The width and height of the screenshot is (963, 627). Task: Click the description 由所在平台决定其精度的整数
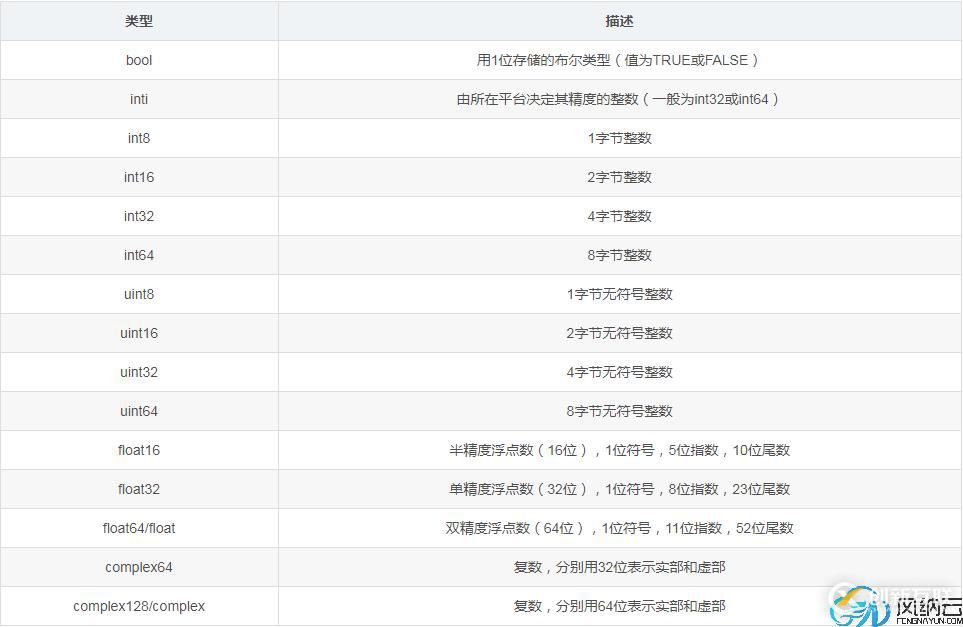pyautogui.click(x=618, y=99)
